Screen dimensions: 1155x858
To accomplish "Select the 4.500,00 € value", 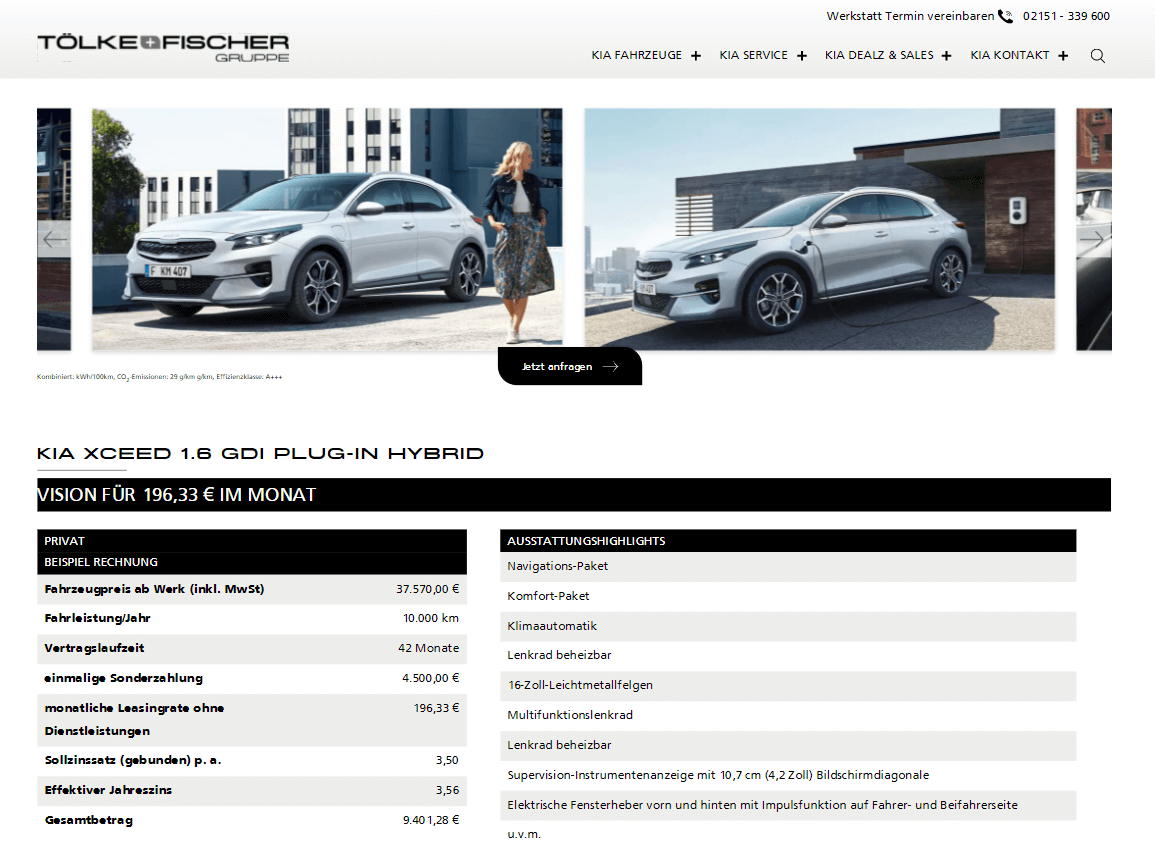I will click(x=430, y=678).
